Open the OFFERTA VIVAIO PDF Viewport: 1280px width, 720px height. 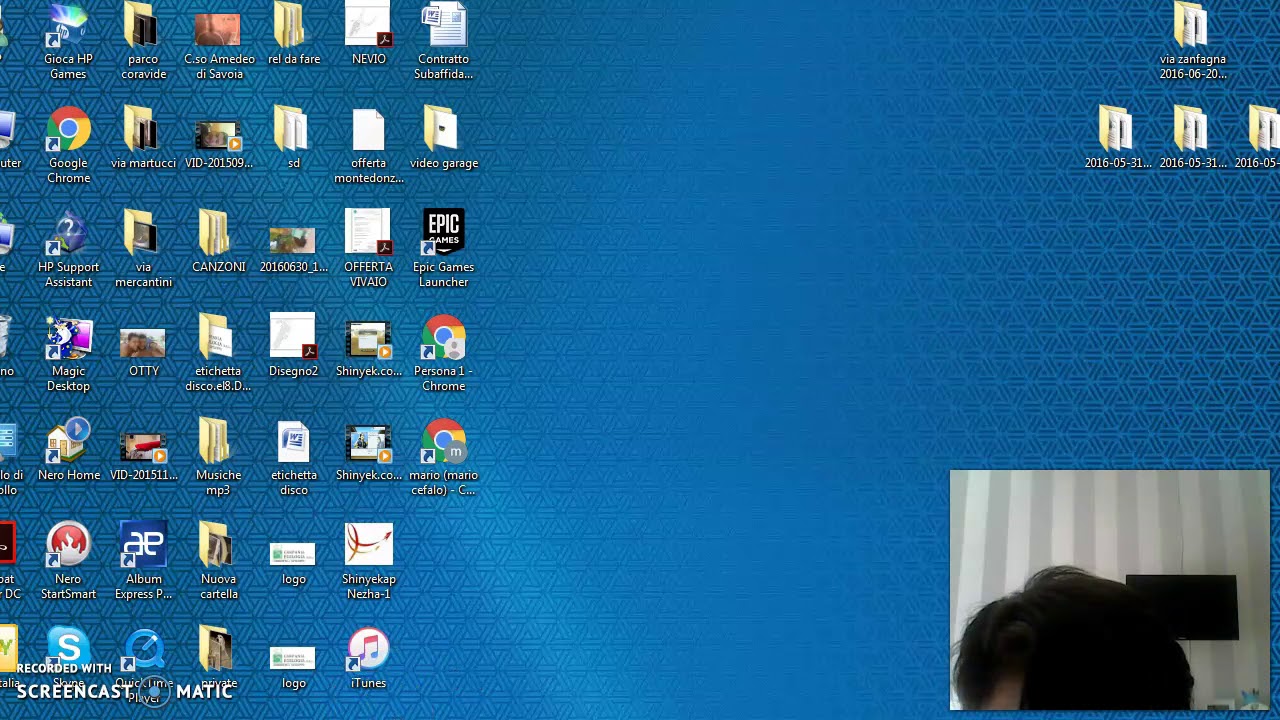(368, 249)
